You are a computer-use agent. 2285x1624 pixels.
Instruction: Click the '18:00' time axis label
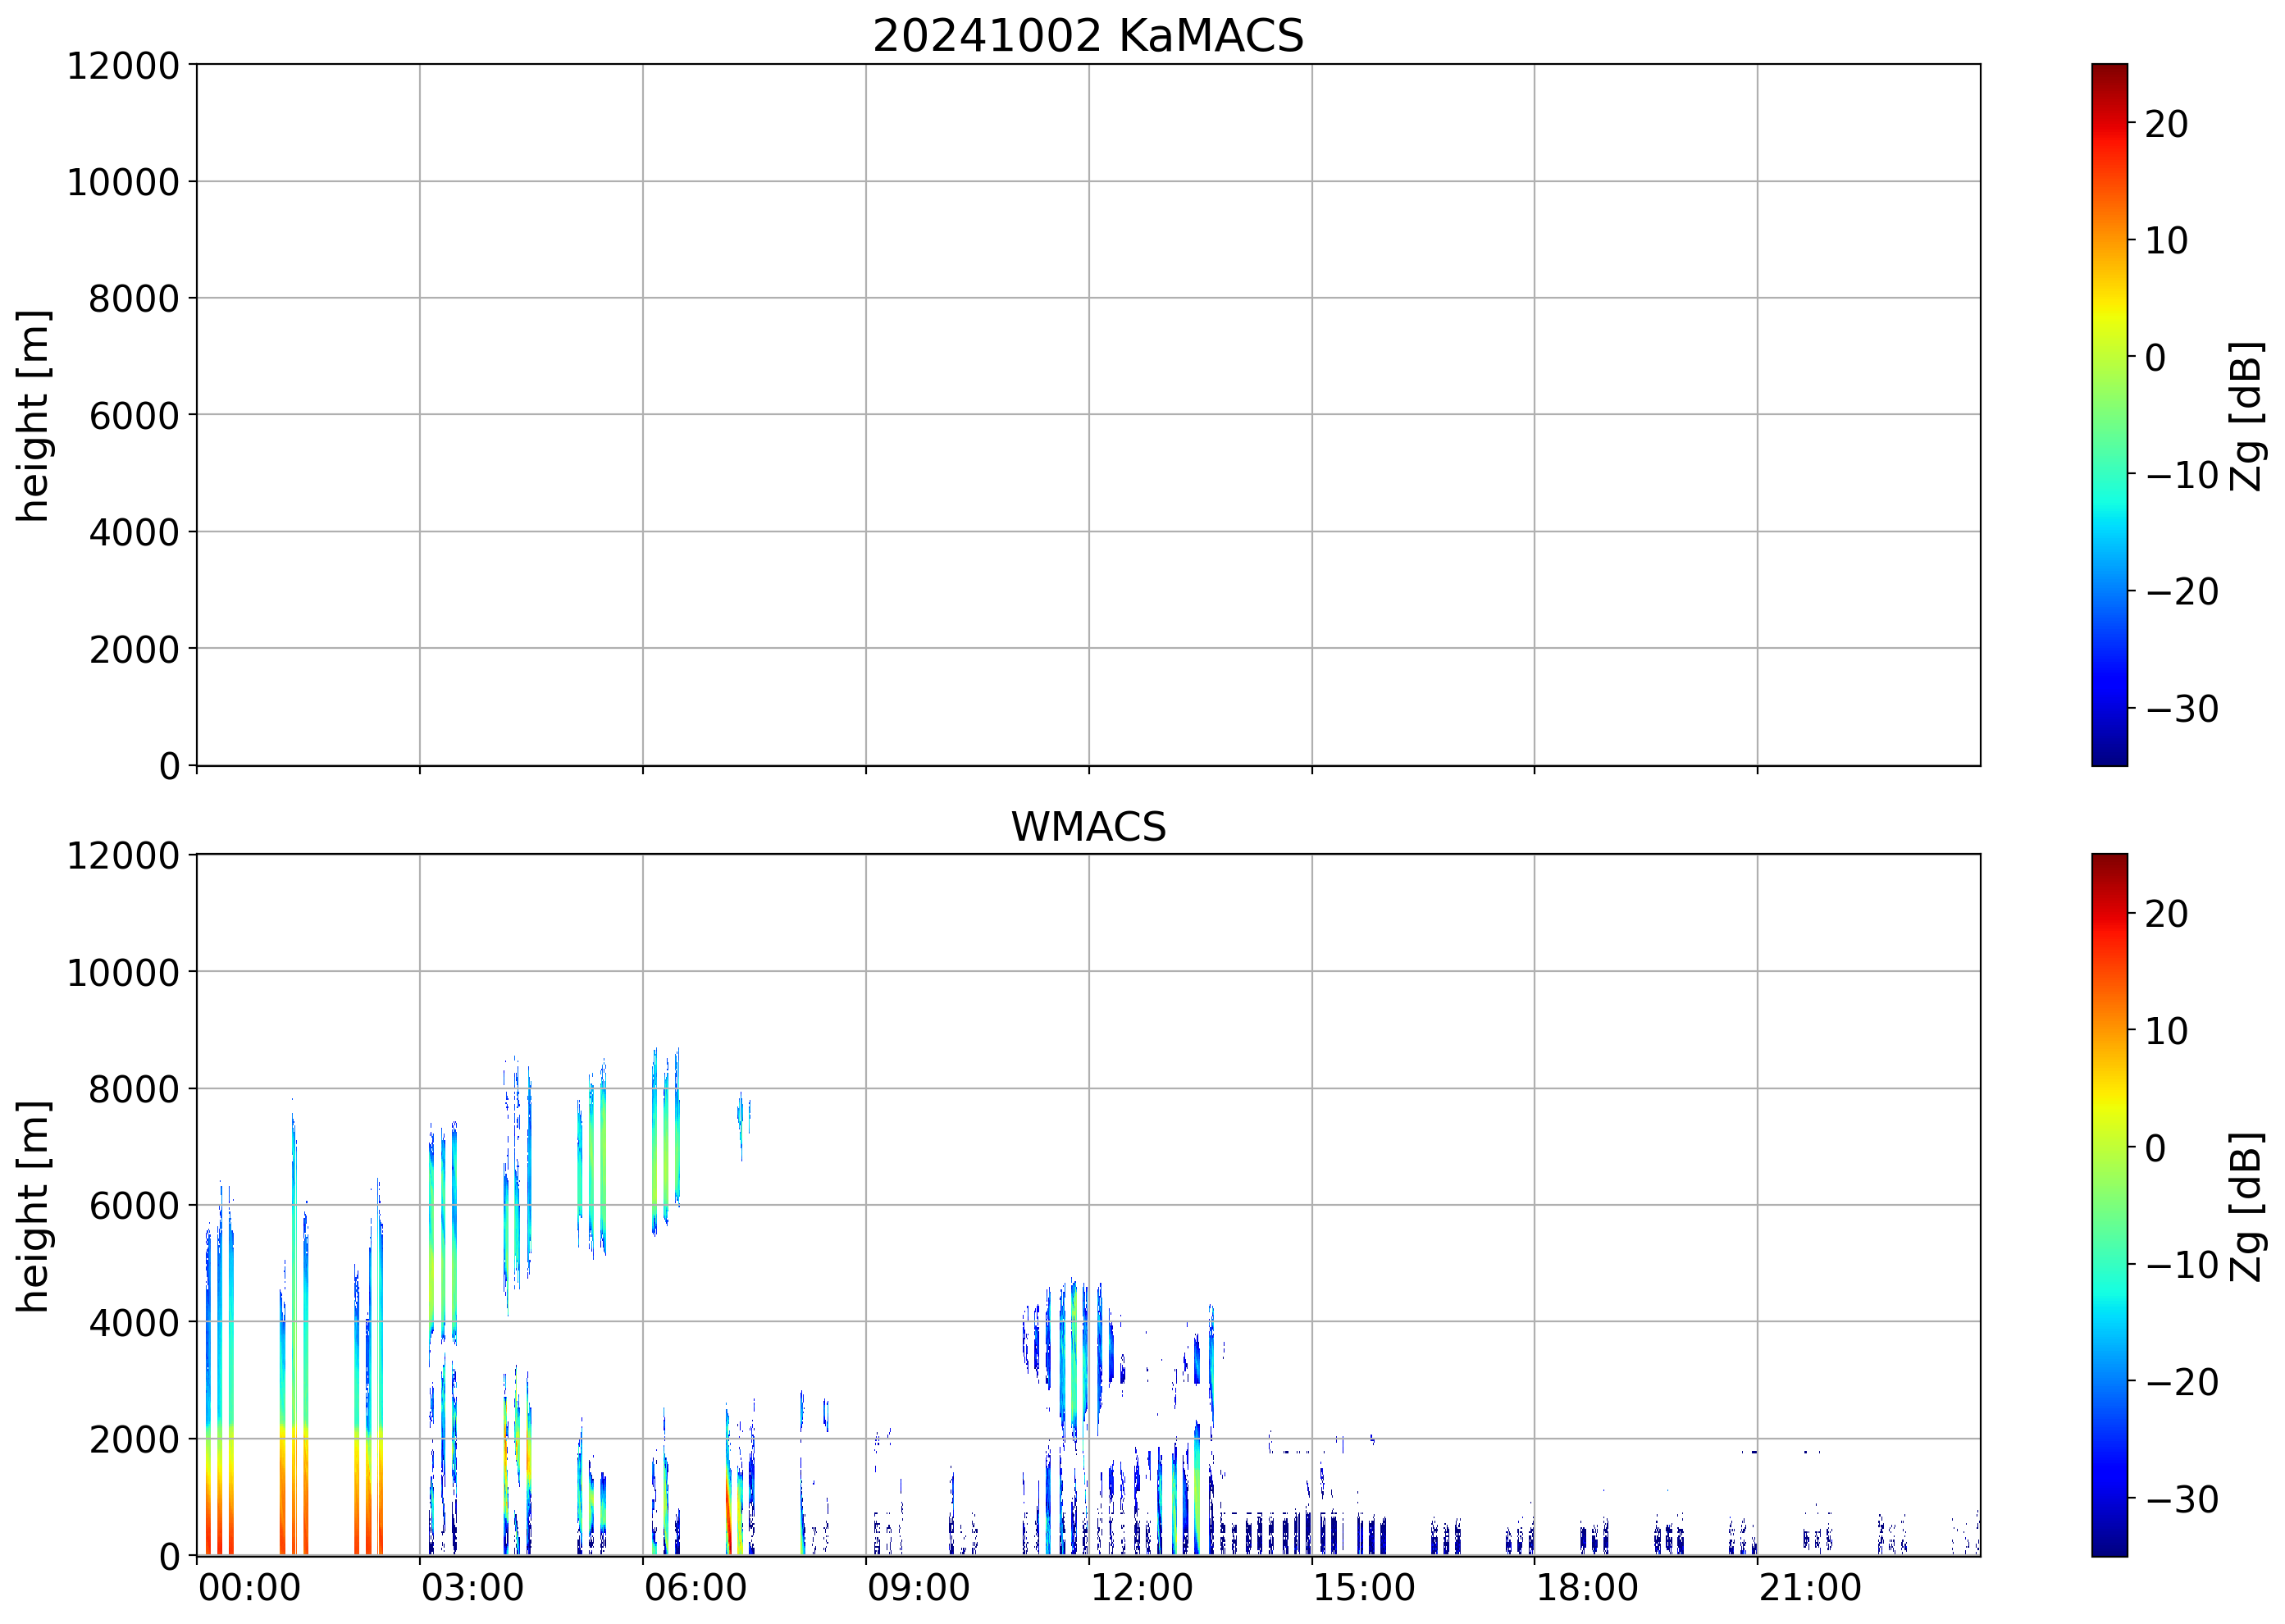pyautogui.click(x=1587, y=1588)
